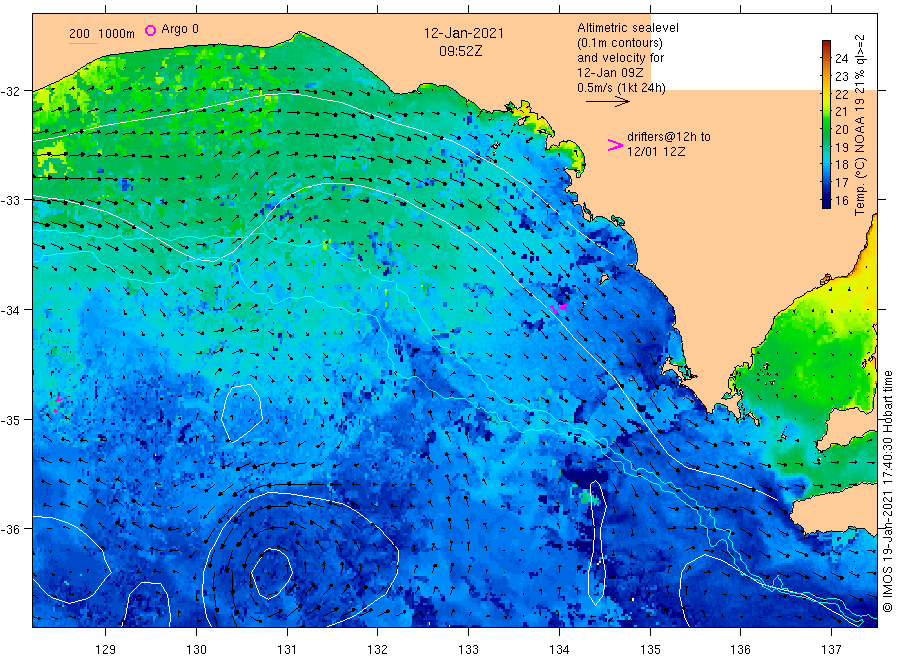Click the 1000m depth contour legend label
Viewport: 900px width, 660px height.
coord(116,34)
